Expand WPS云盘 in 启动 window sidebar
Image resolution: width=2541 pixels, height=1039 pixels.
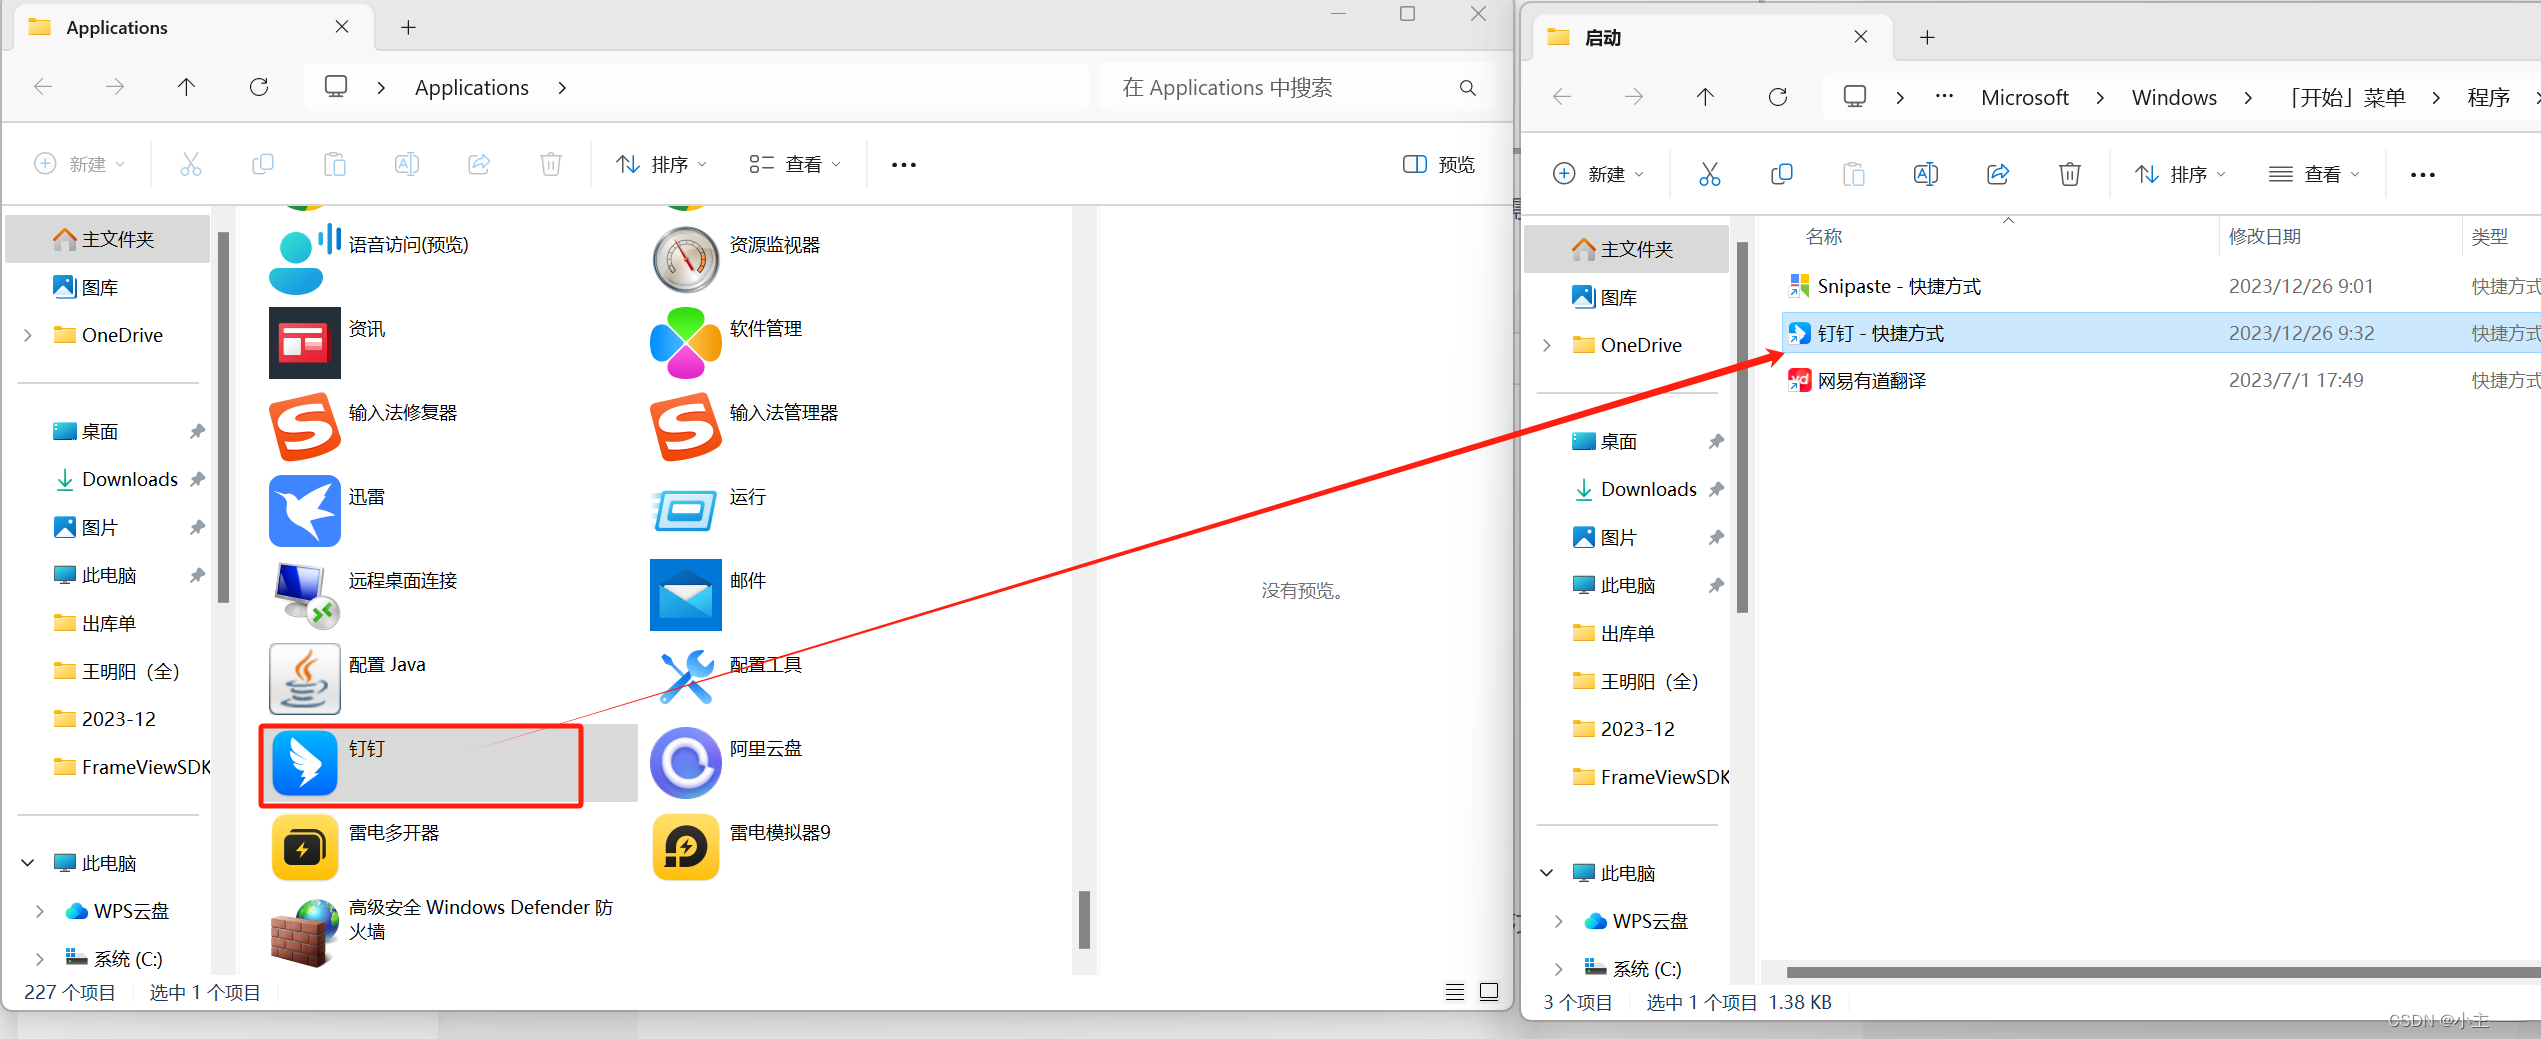click(1559, 921)
